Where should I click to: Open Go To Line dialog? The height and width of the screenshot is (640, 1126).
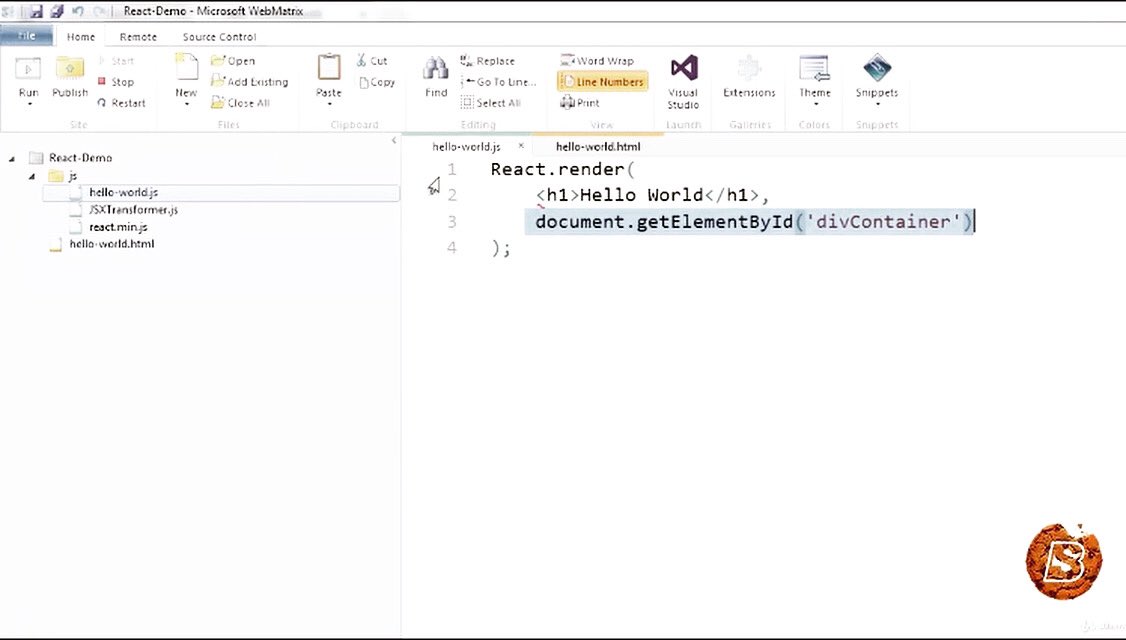[498, 82]
